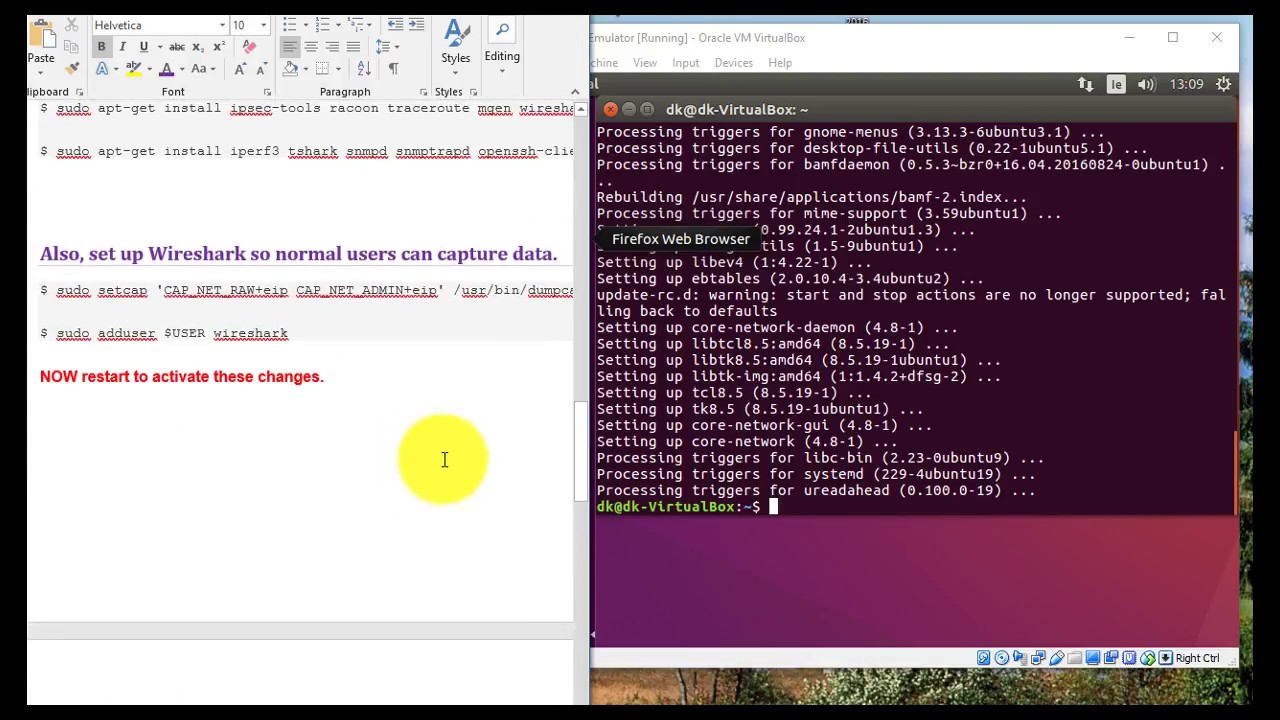Toggle Italic formatting
Viewport: 1280px width, 720px height.
[x=122, y=47]
